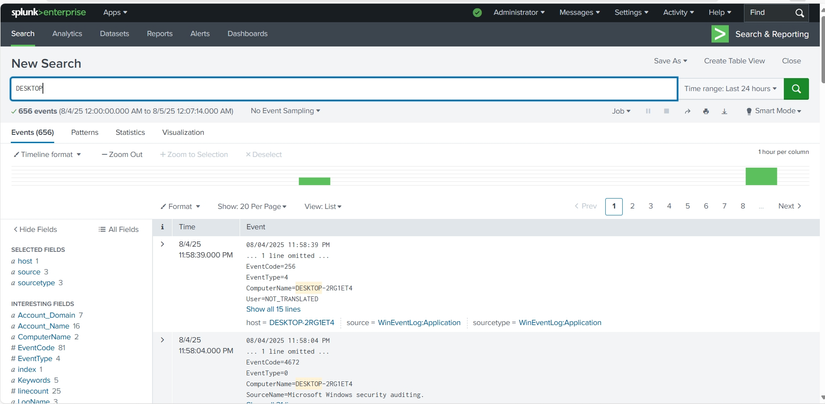The height and width of the screenshot is (404, 825).
Task: Export results with download icon
Action: pos(725,111)
